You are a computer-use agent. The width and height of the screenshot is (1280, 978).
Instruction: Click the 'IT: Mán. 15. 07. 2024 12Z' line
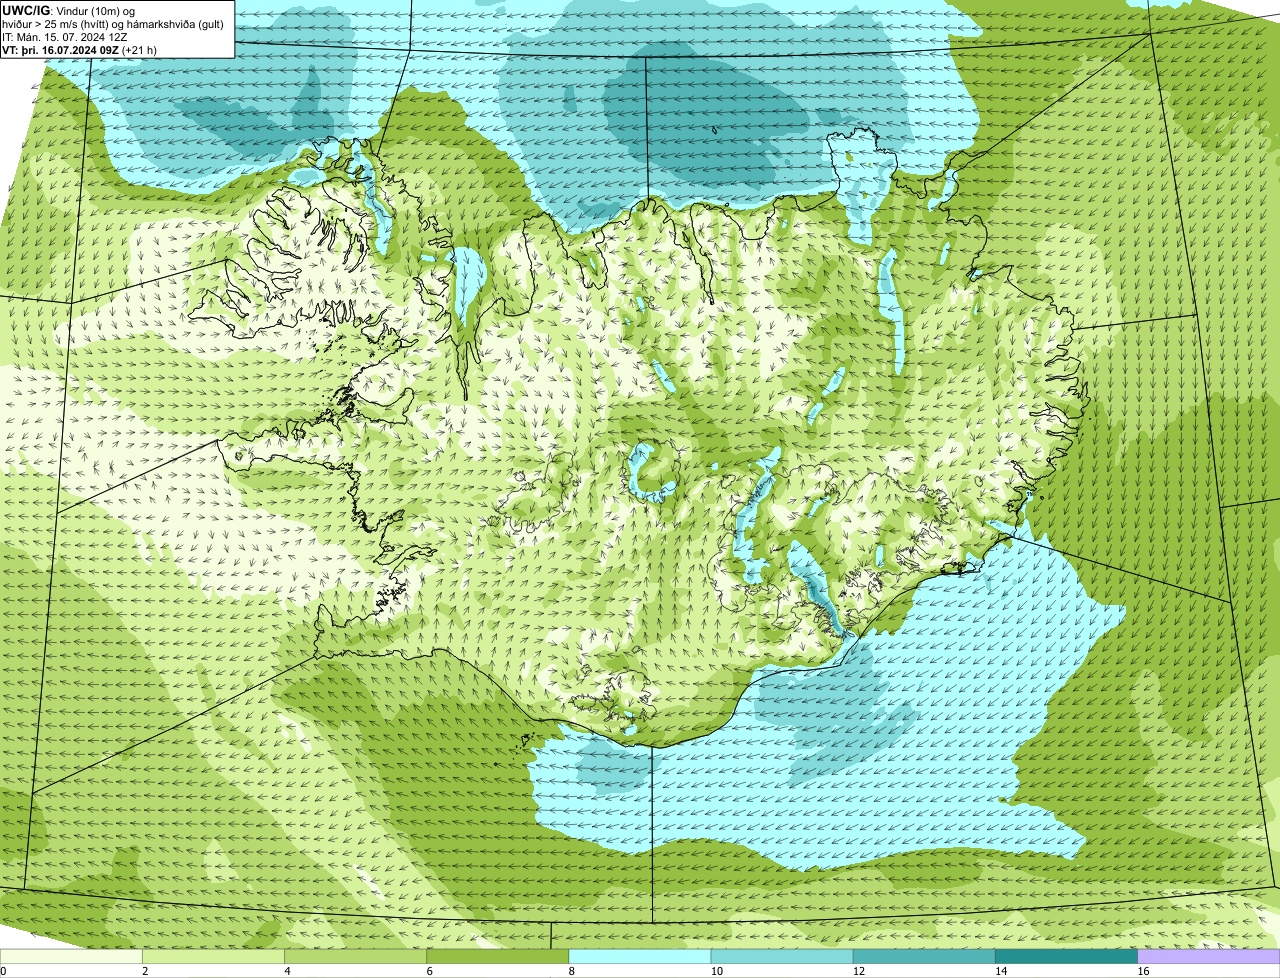(65, 36)
